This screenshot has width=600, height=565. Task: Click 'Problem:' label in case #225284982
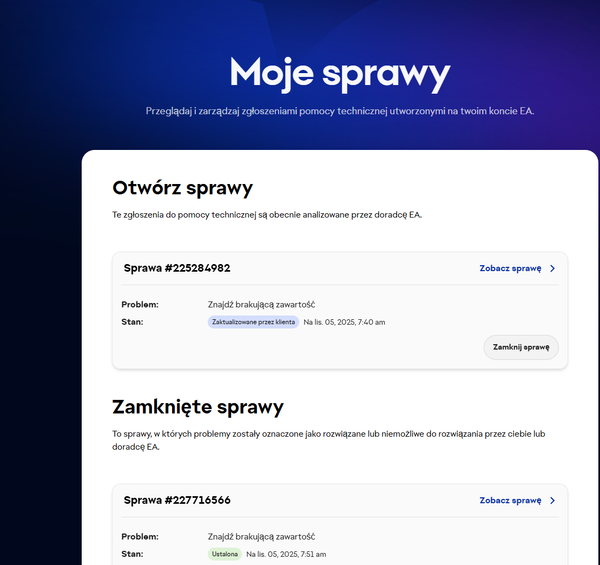click(140, 304)
